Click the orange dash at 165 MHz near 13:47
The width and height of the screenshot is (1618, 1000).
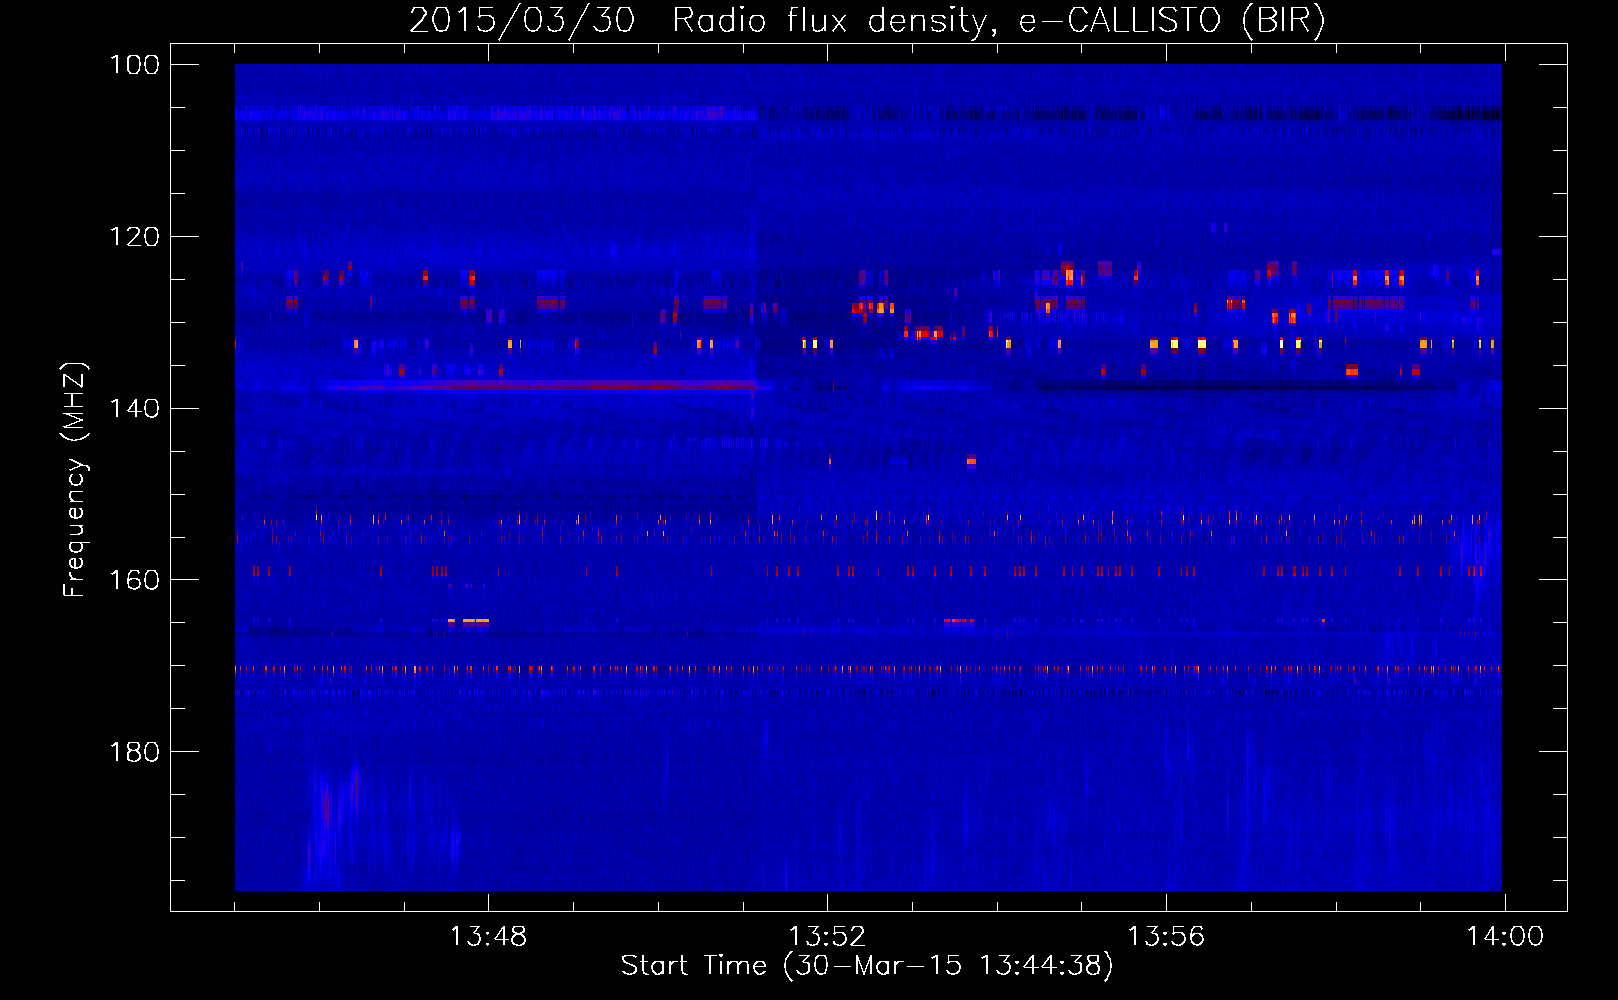469,621
